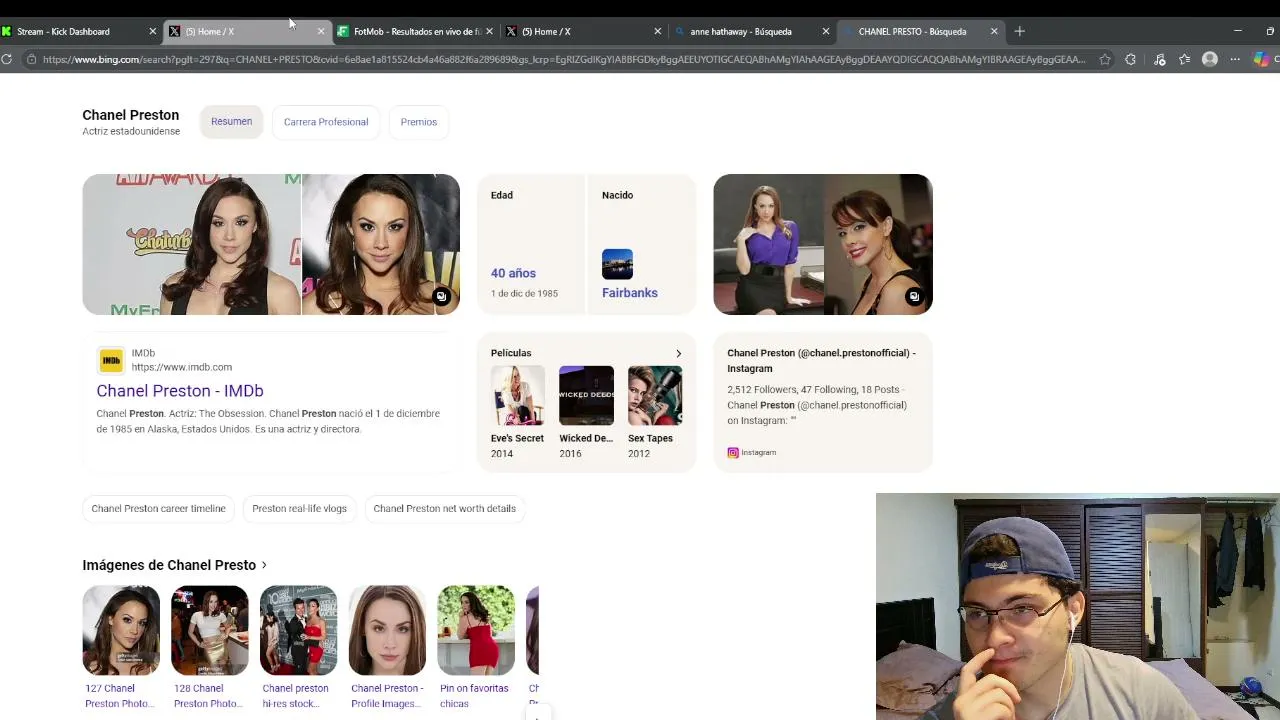Restore down the browser window
Image resolution: width=1280 pixels, height=720 pixels.
tap(1270, 31)
